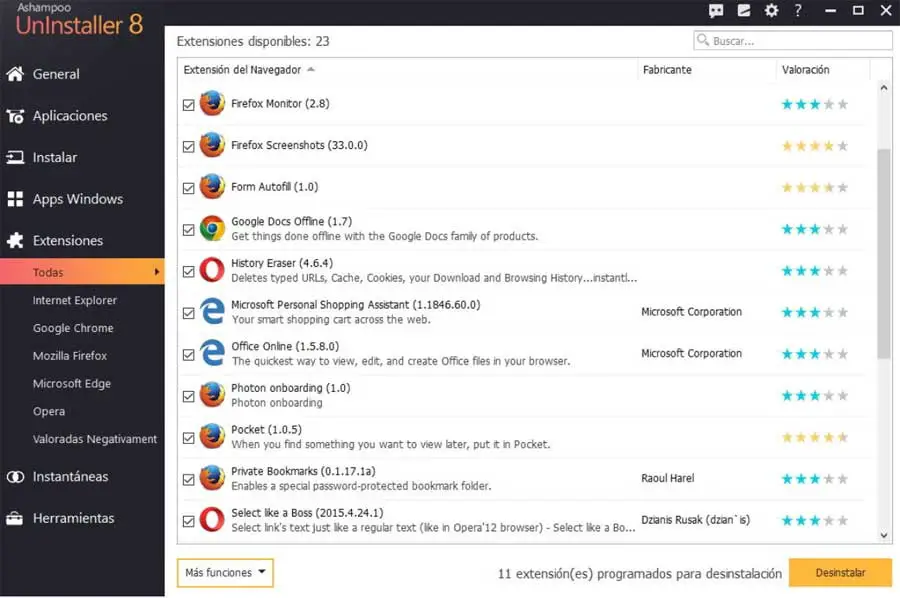The image size is (900, 598).
Task: Uncheck the Firefox Monitor checkbox
Action: [189, 104]
